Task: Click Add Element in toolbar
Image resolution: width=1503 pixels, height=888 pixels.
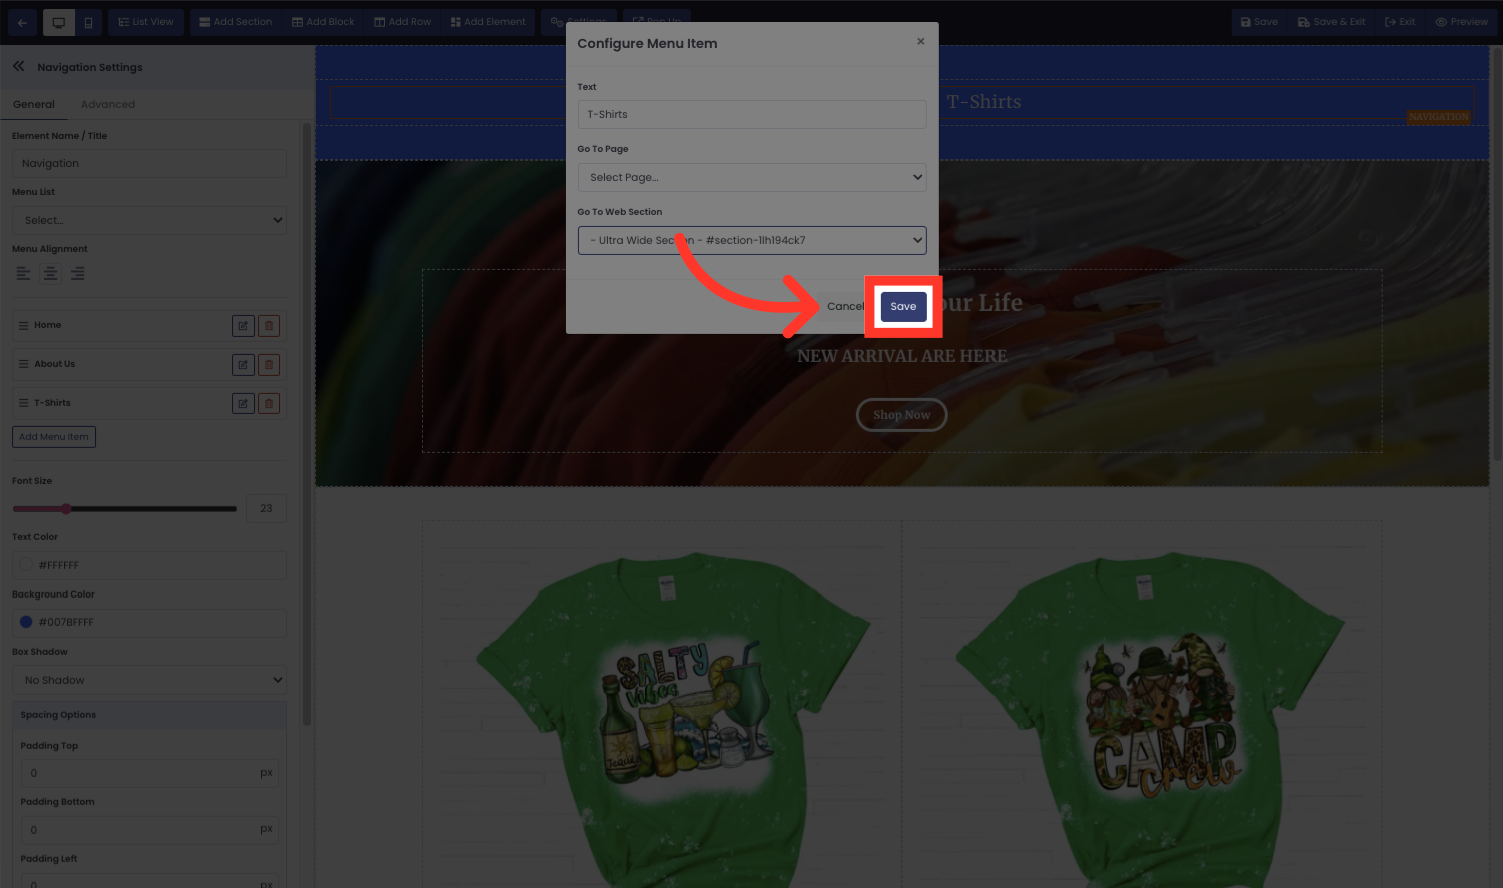Action: [488, 22]
